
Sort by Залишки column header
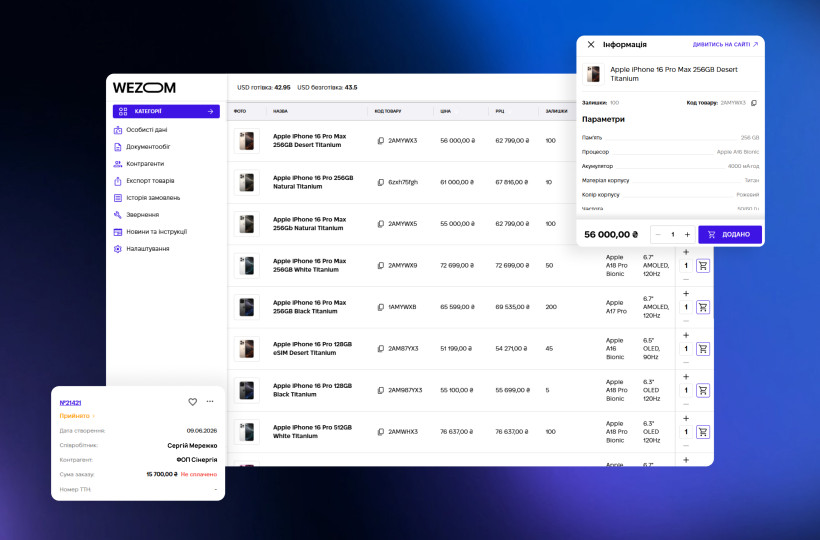point(556,111)
